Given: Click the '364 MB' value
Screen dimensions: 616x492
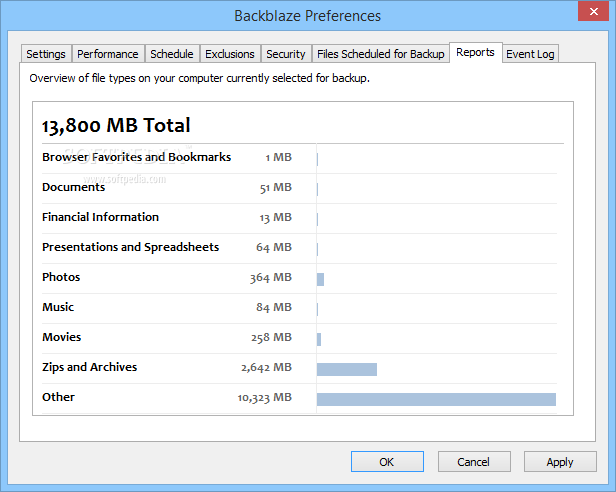Looking at the screenshot, I should pyautogui.click(x=271, y=277).
